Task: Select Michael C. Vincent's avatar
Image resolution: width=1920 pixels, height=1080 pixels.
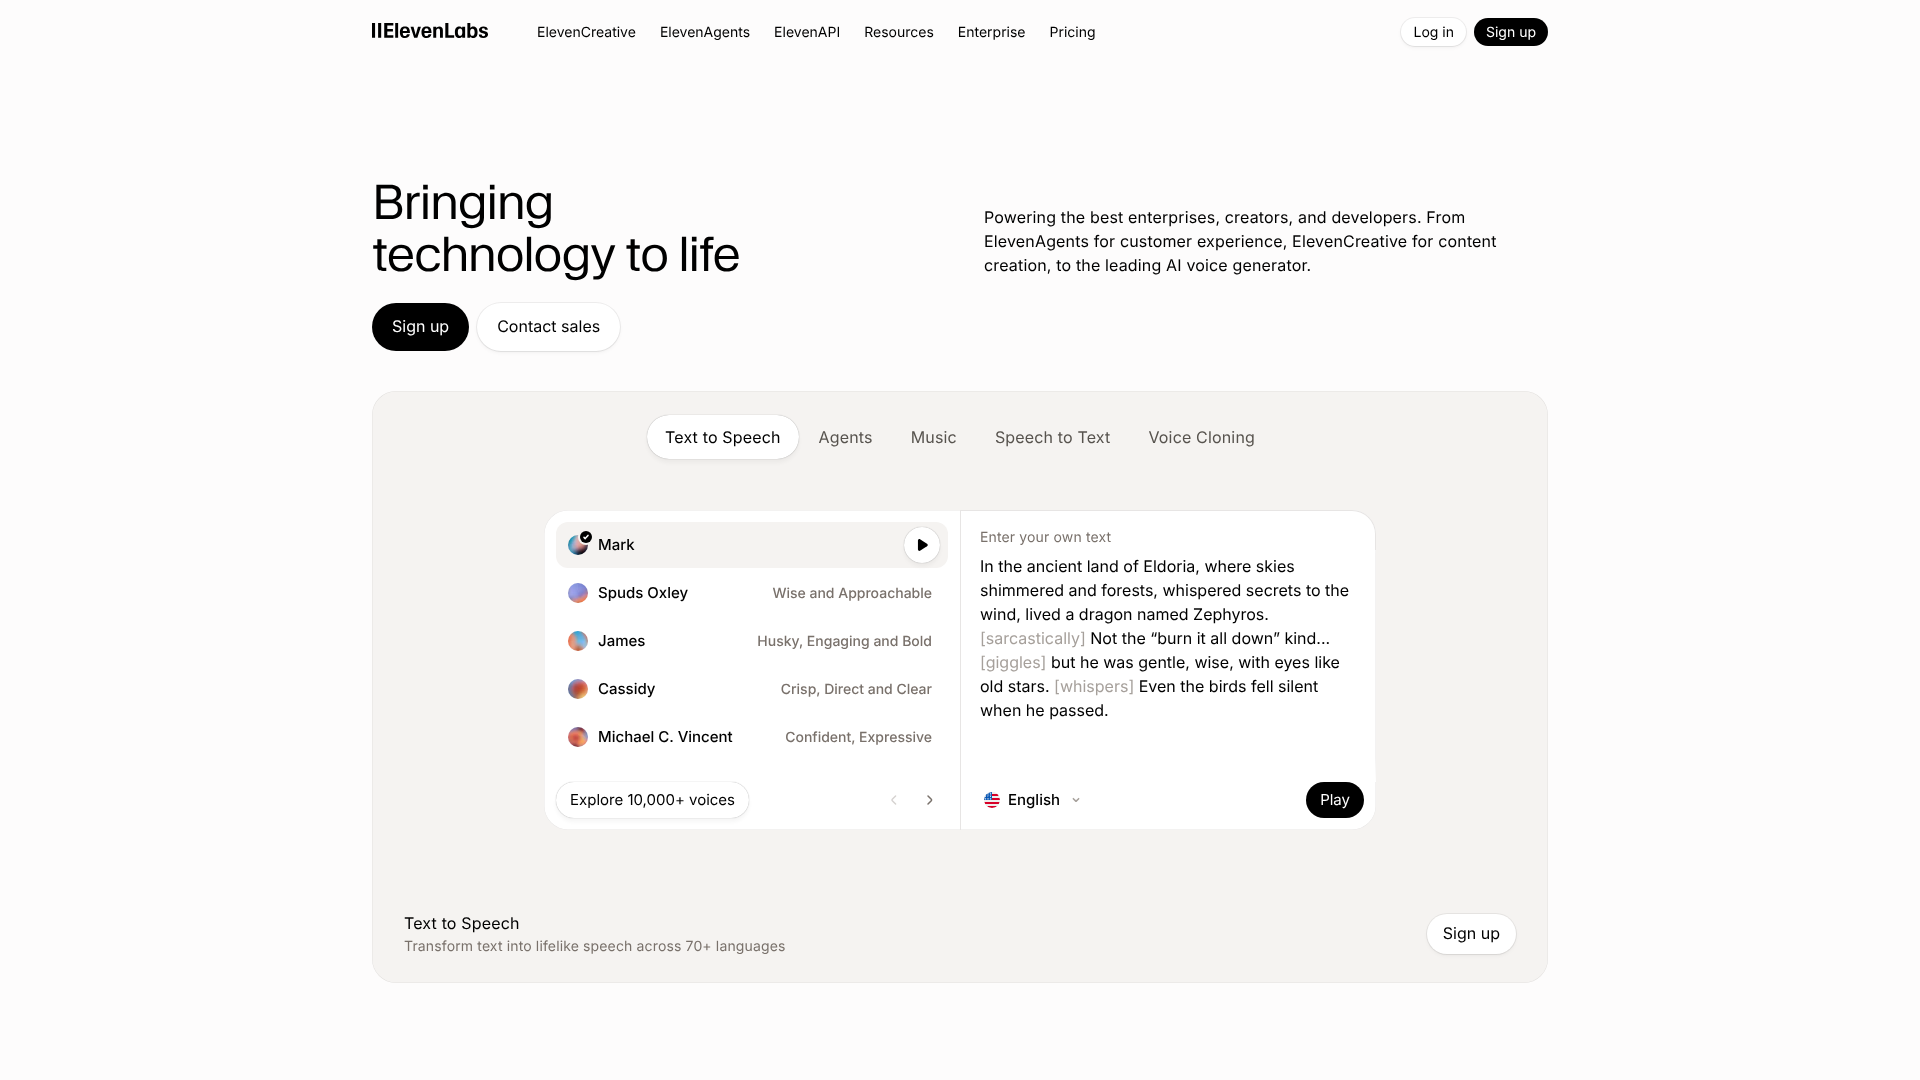Action: (577, 737)
